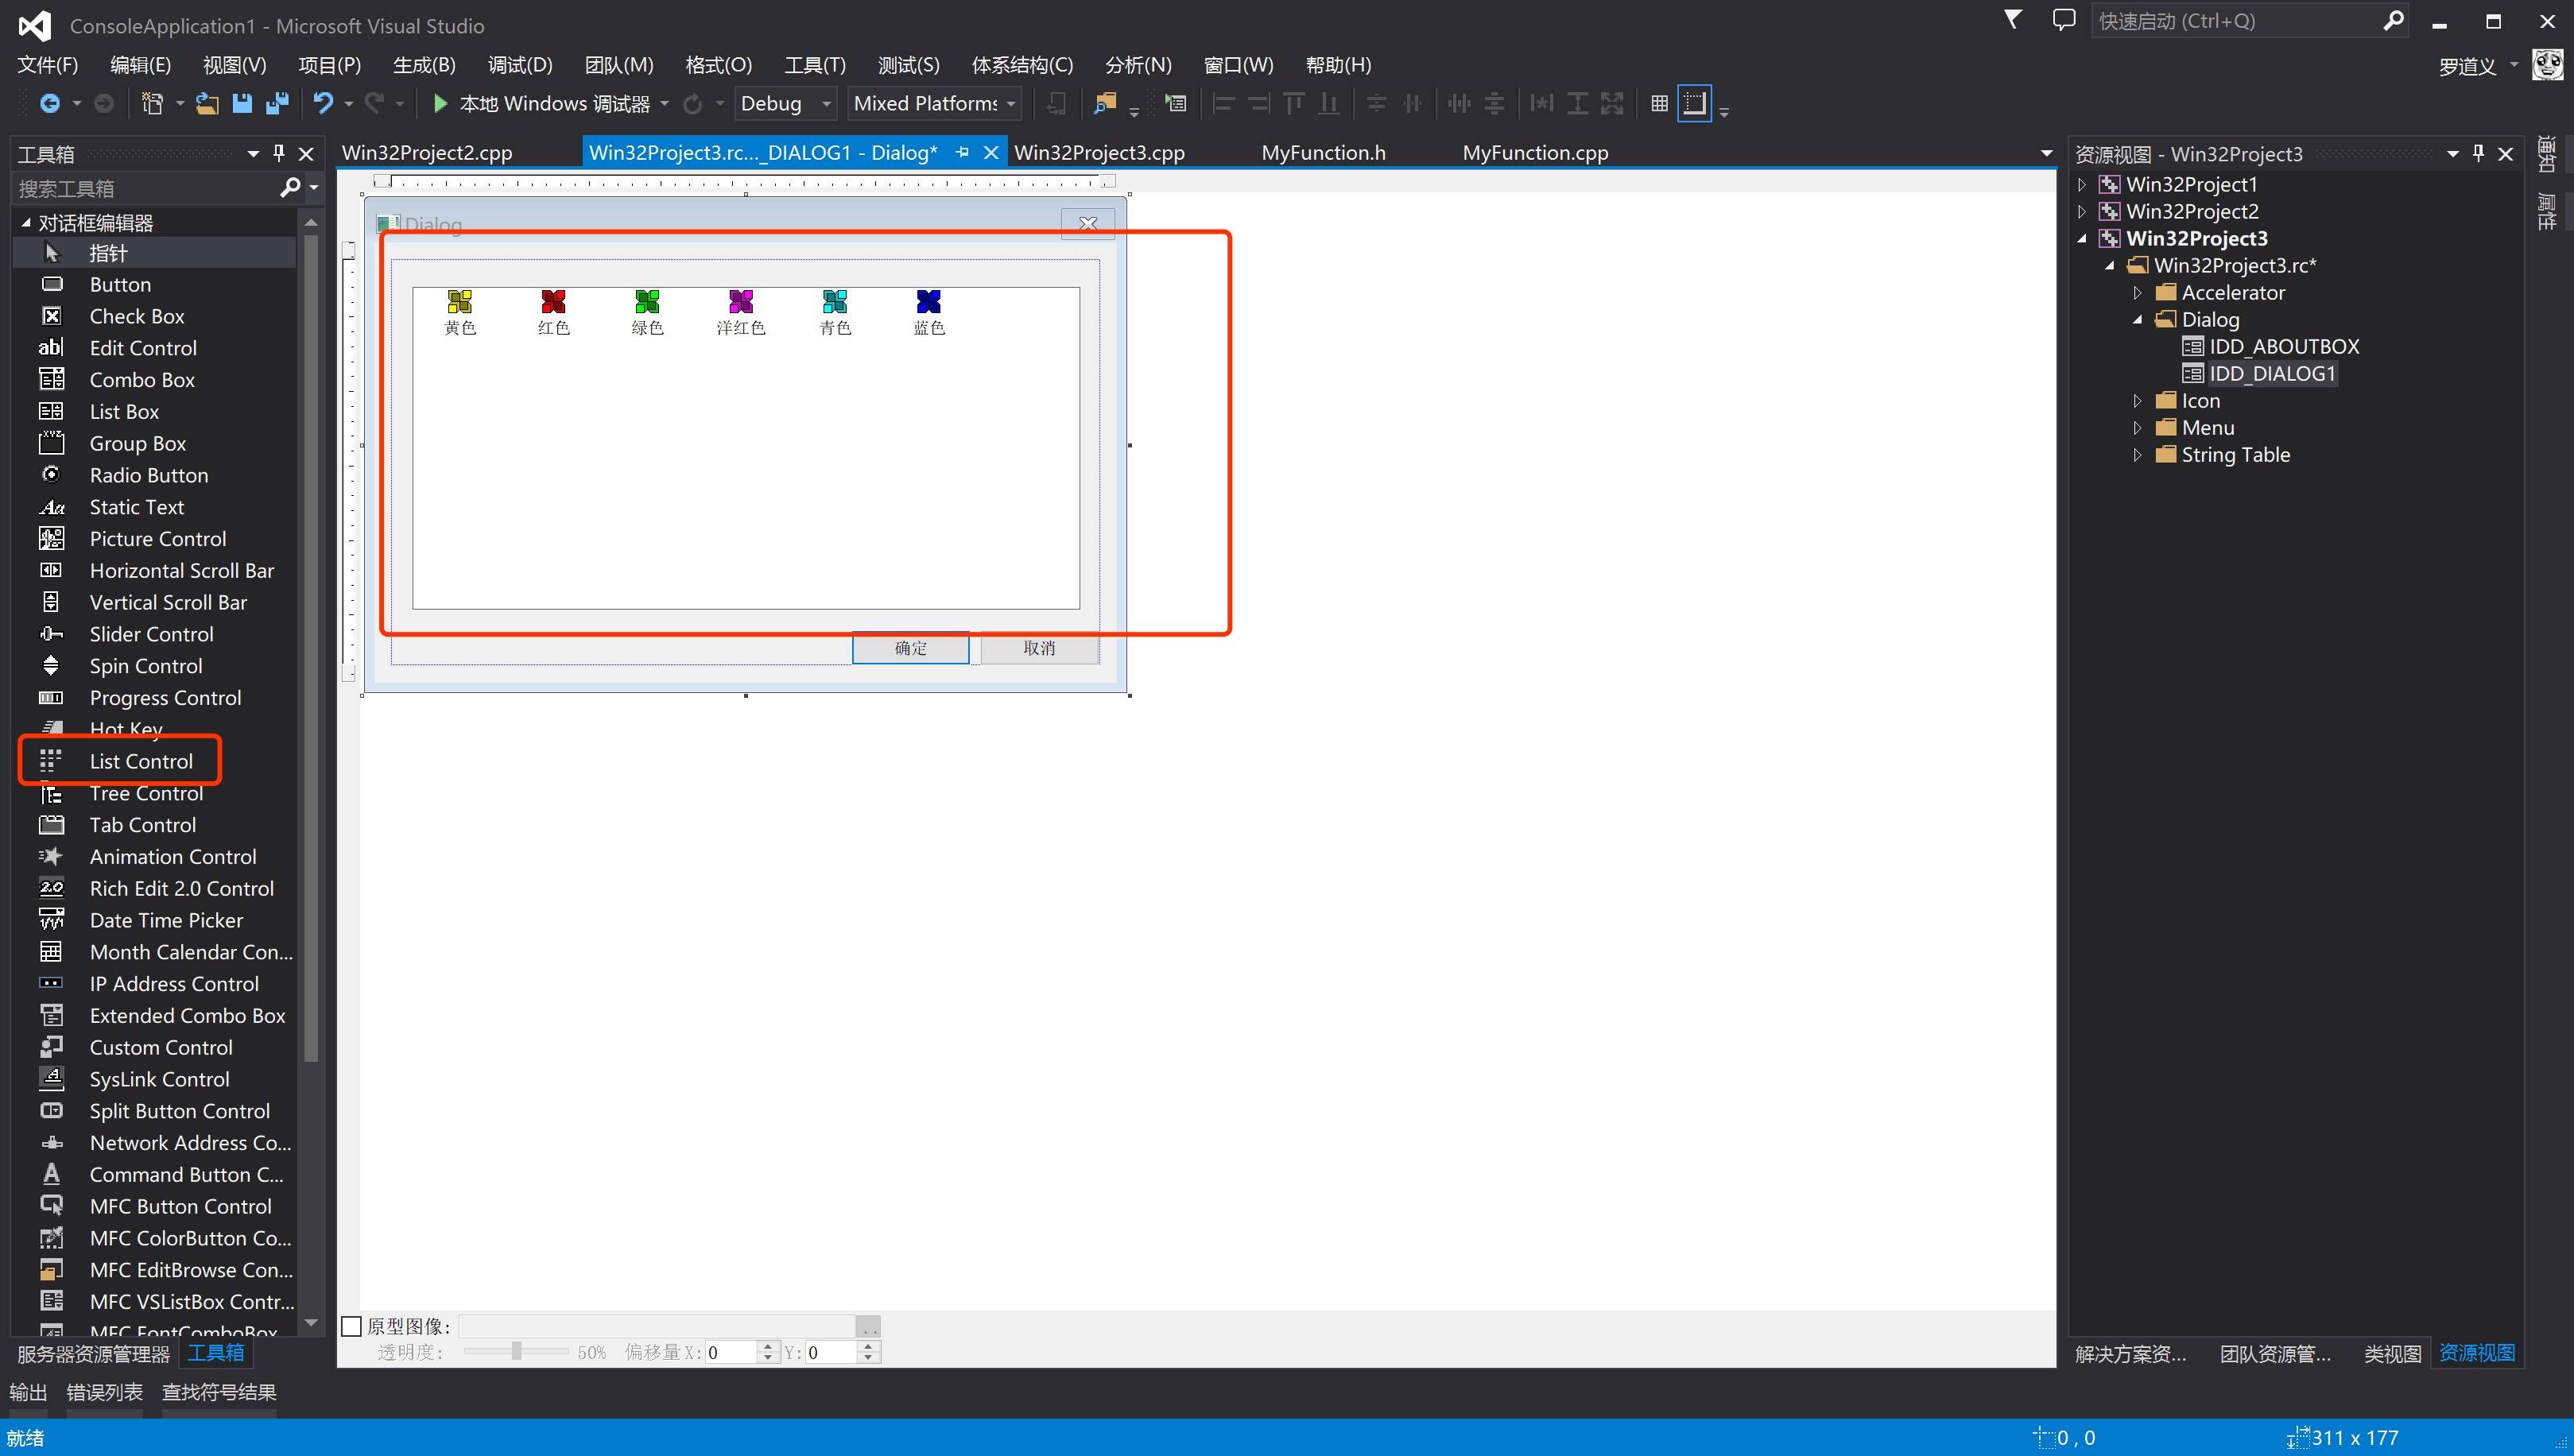The width and height of the screenshot is (2574, 1456).
Task: Enable the prototype image checkbox
Action: tap(352, 1326)
